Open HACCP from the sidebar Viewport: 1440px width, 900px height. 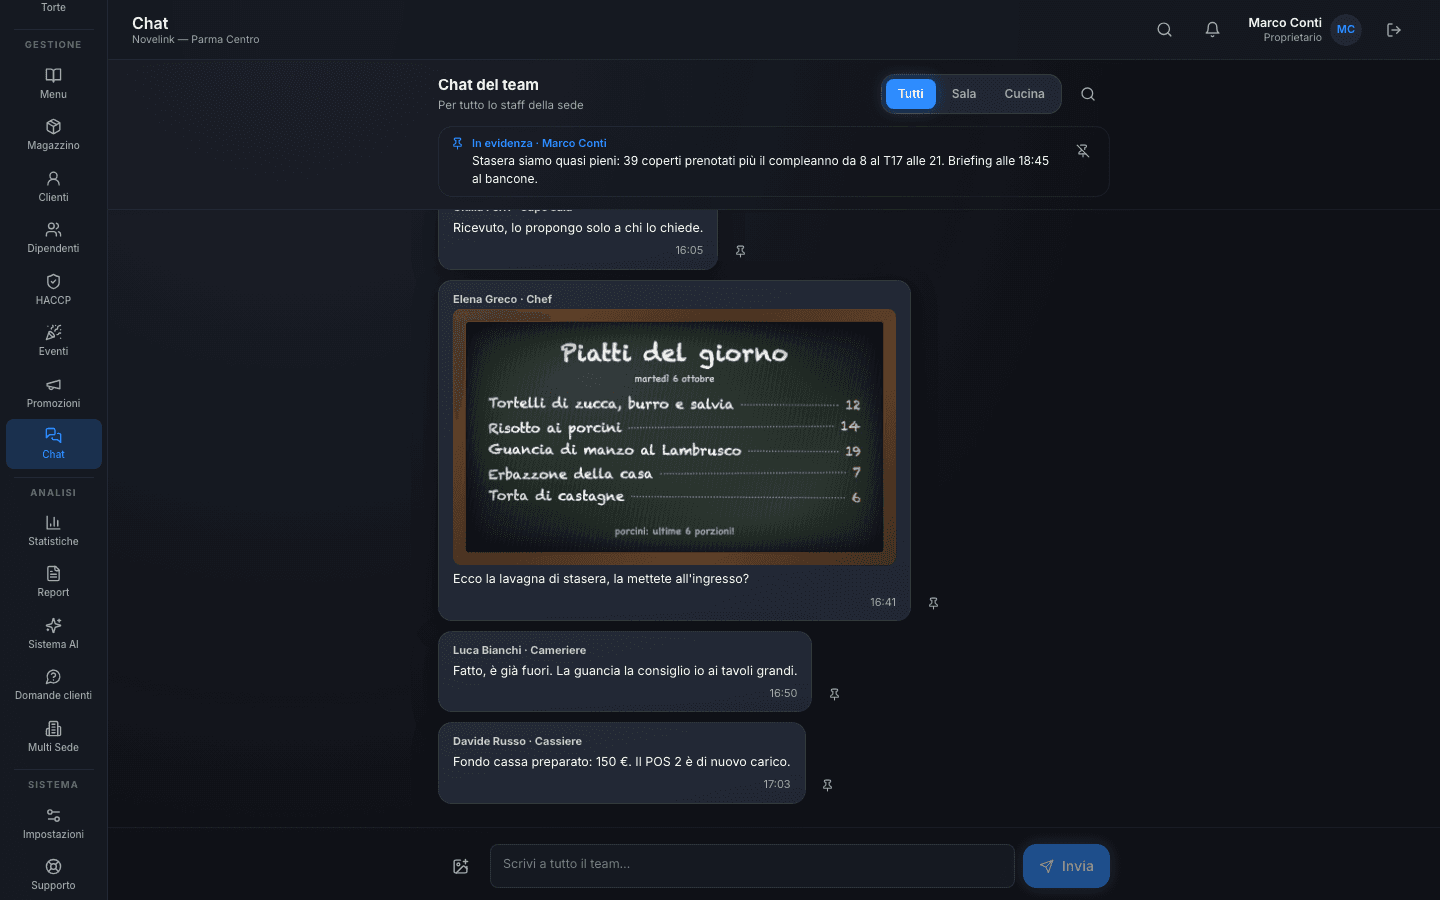(x=53, y=290)
